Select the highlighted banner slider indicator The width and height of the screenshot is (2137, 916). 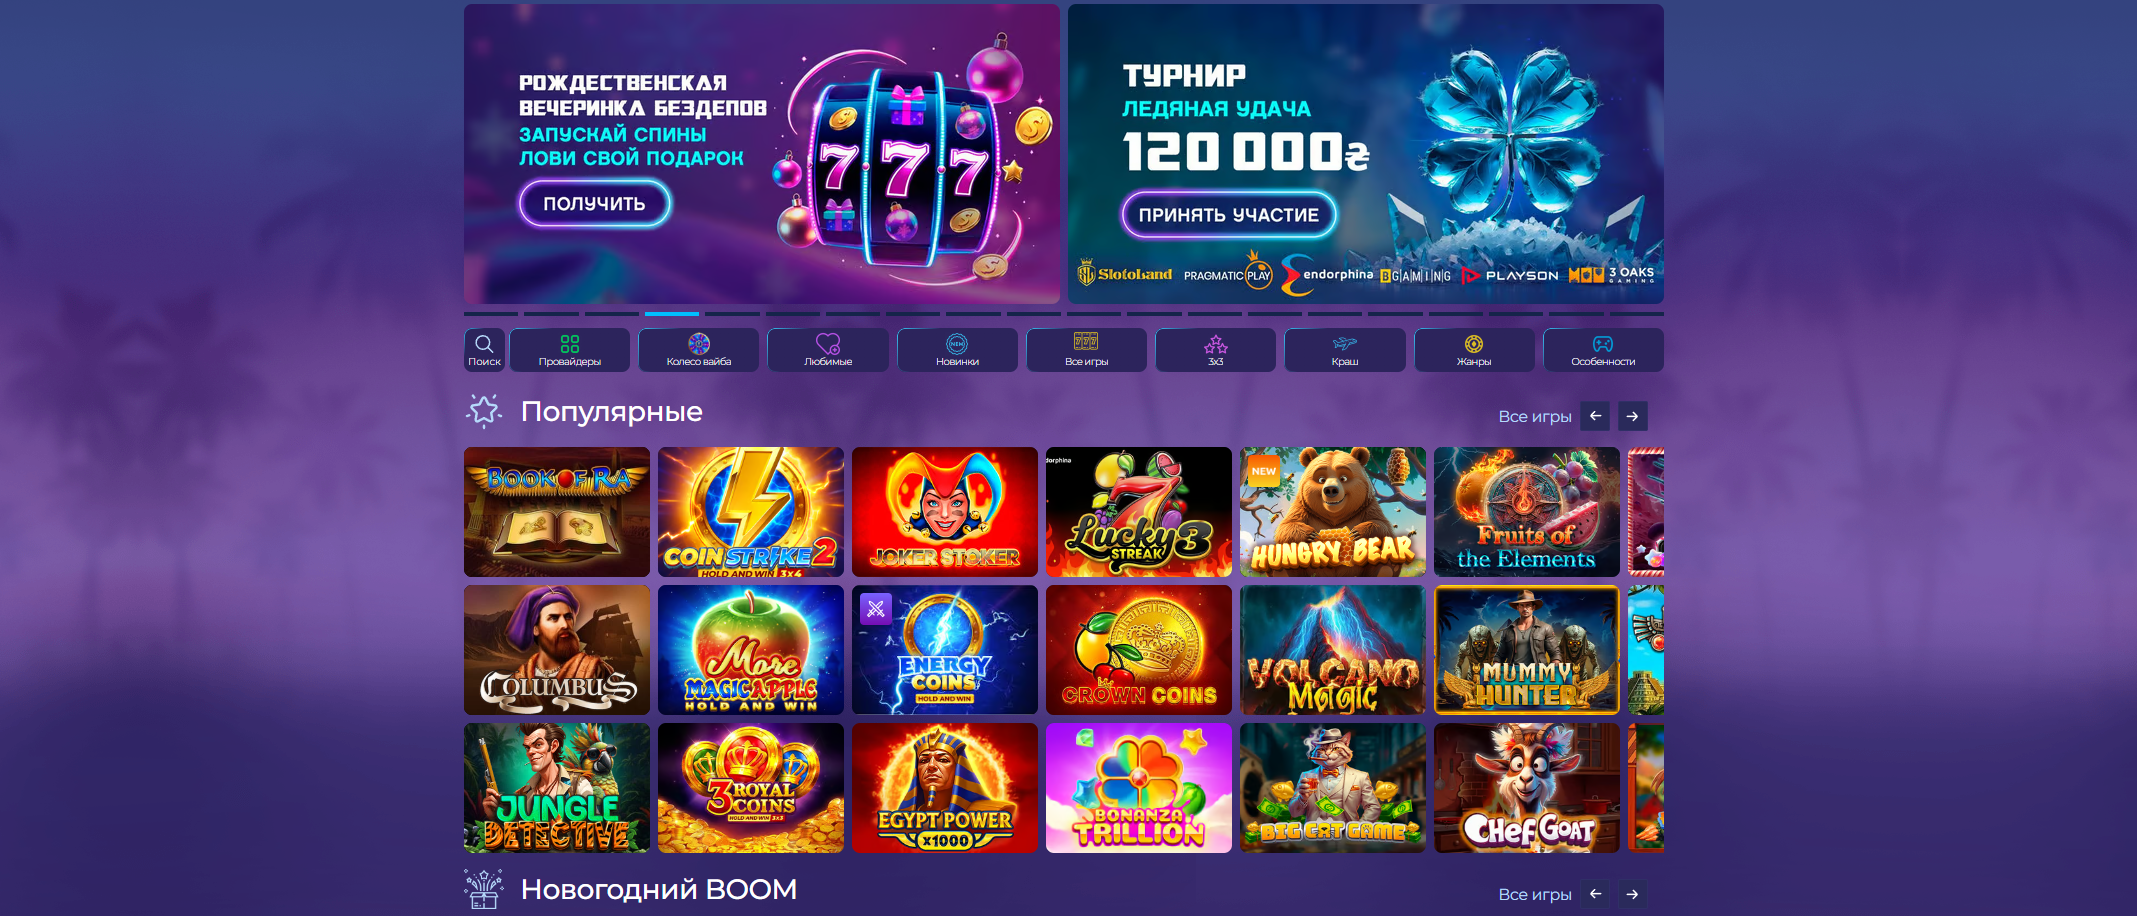[672, 314]
